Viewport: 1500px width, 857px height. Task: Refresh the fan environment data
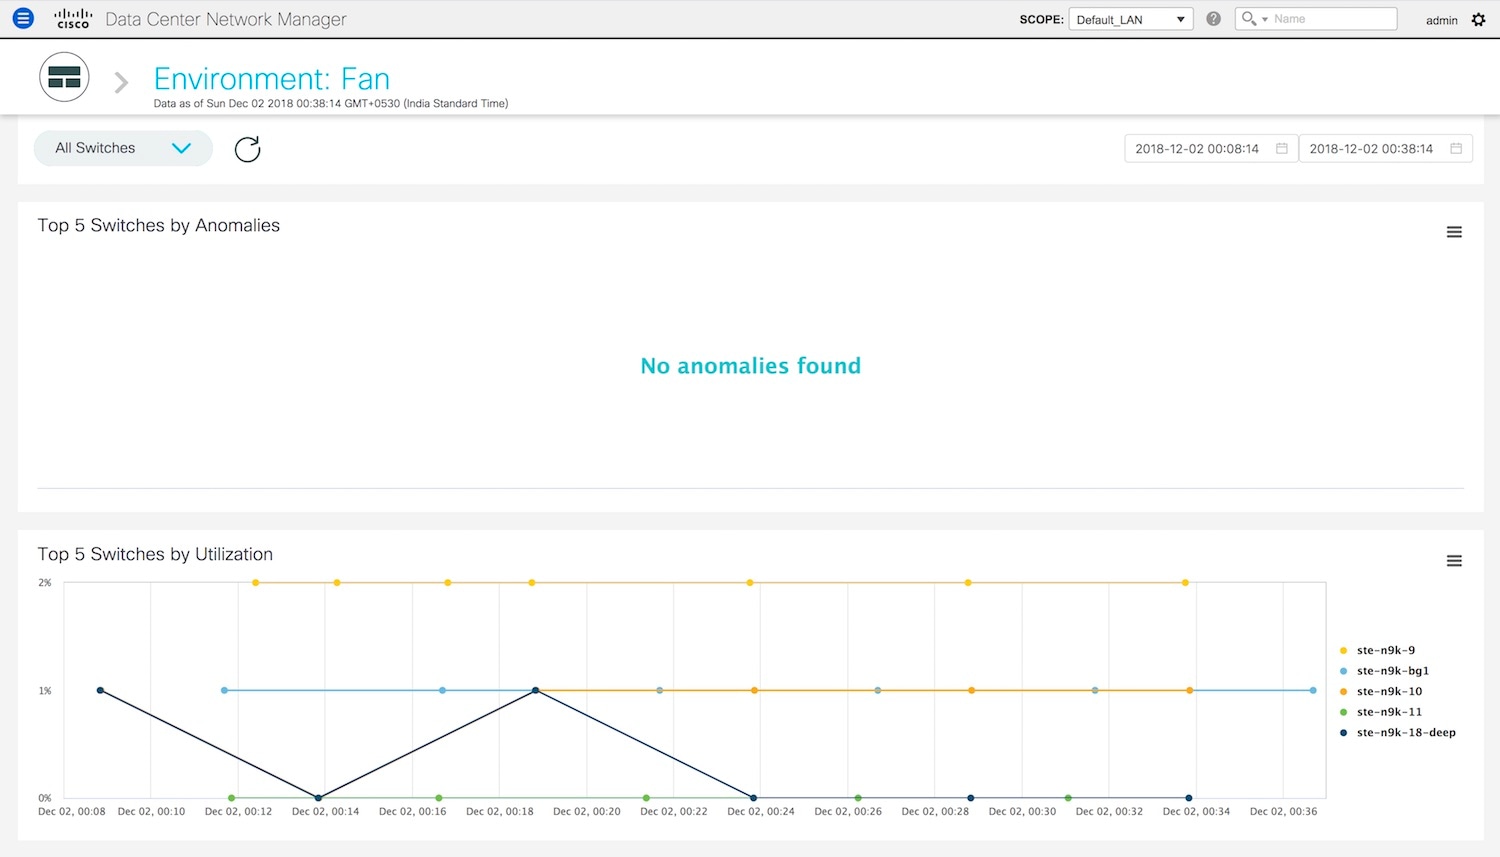pos(247,149)
